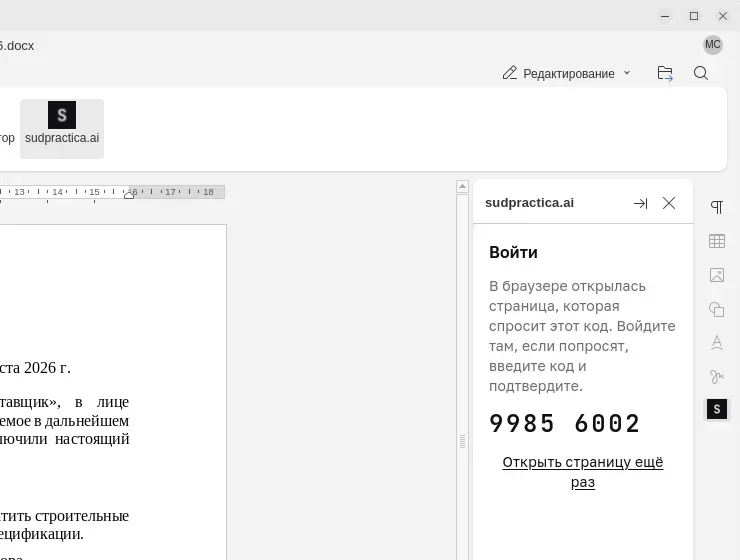Open file location folder icon
The image size is (740, 560).
point(665,73)
